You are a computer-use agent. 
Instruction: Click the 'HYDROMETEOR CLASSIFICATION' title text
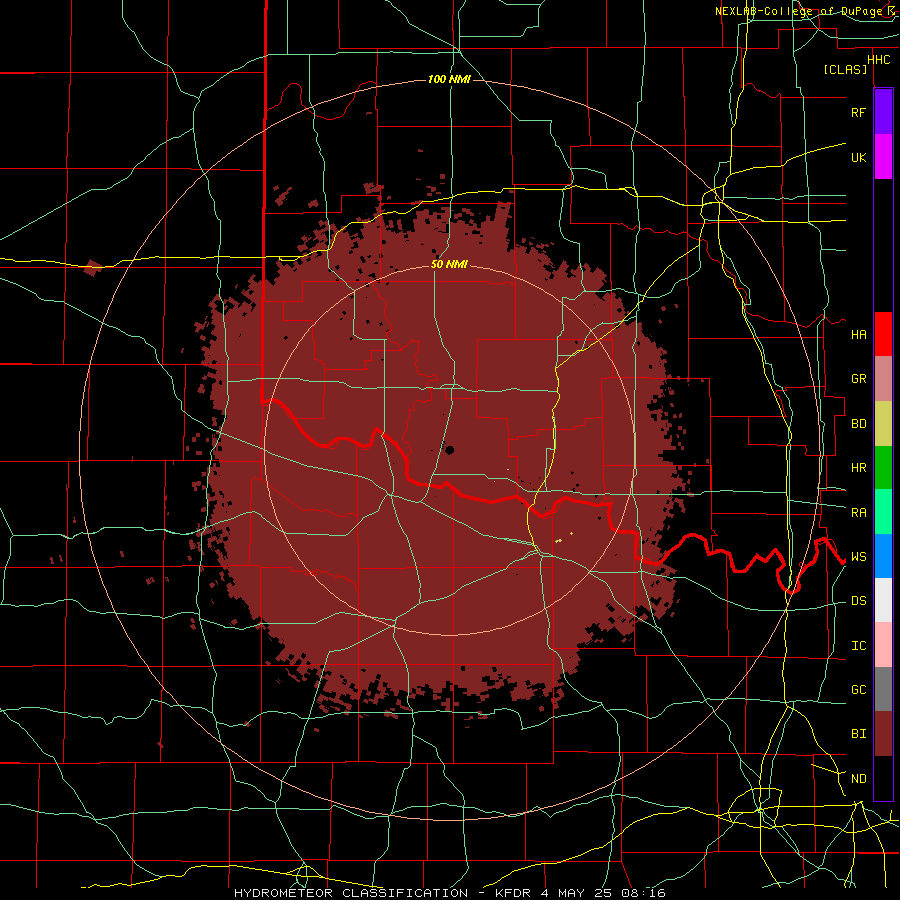351,893
